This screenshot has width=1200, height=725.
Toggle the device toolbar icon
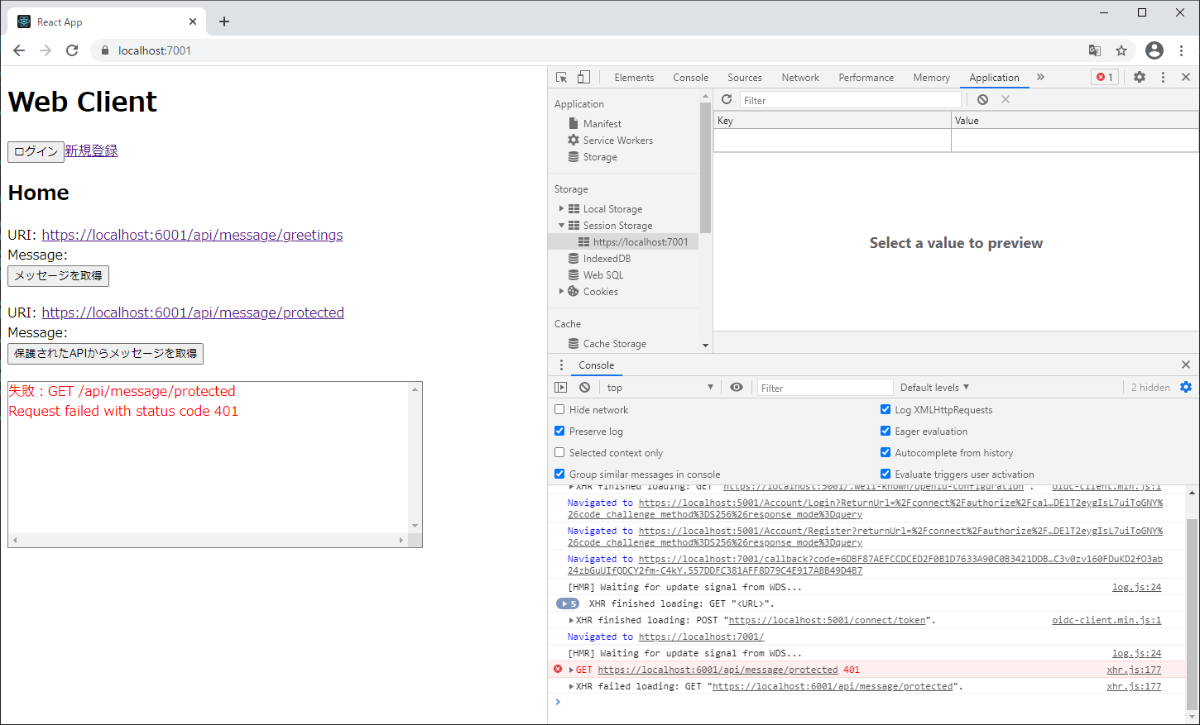(x=583, y=77)
